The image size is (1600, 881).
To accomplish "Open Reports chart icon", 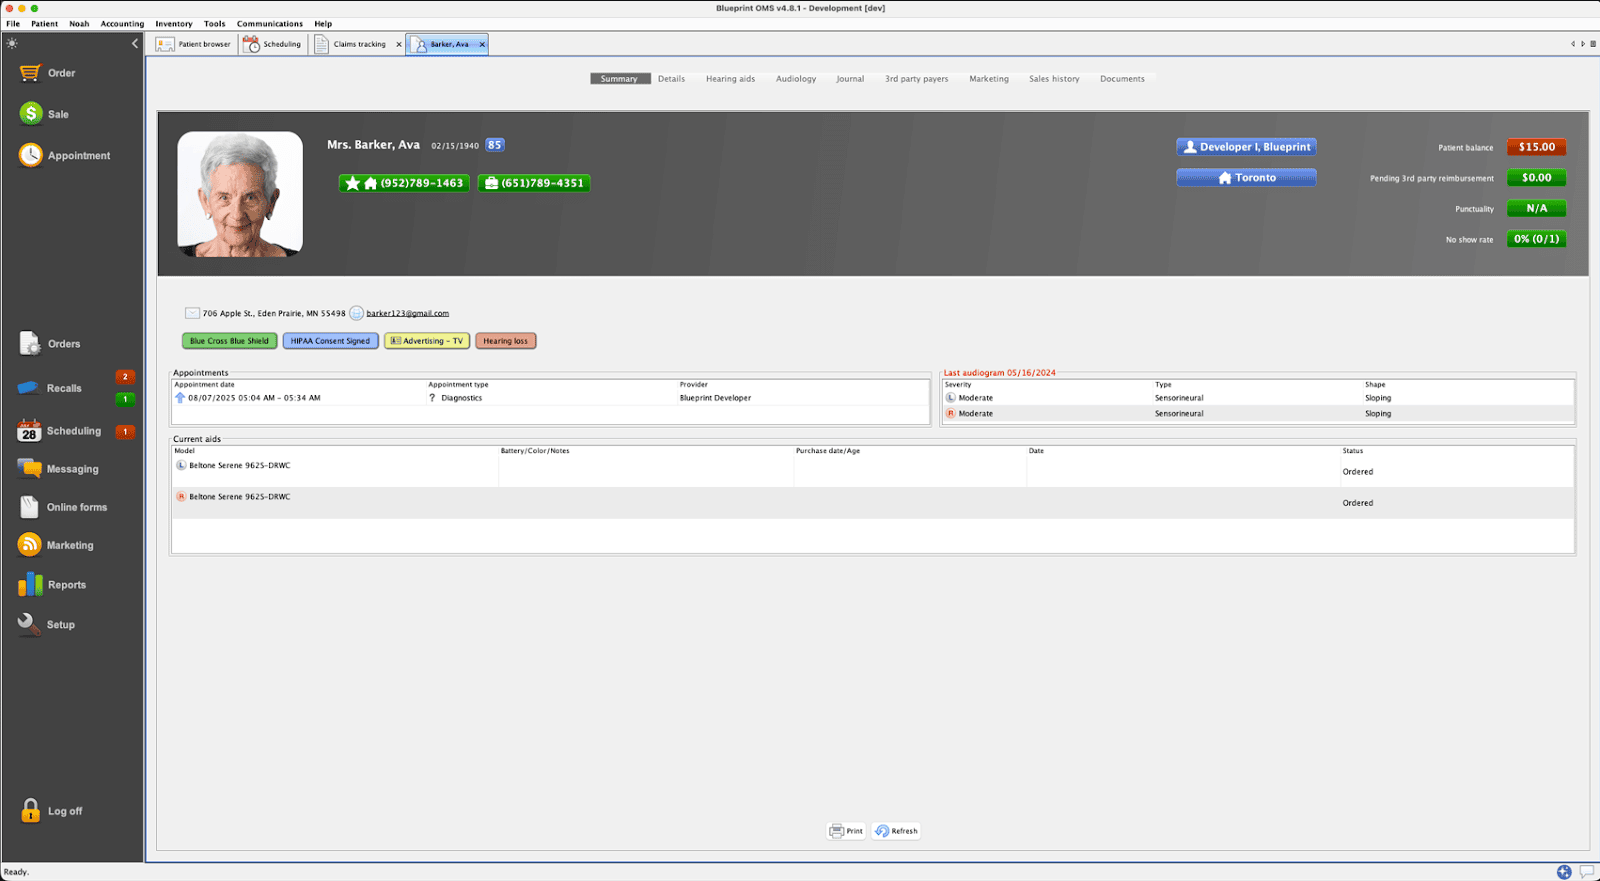I will pos(30,585).
